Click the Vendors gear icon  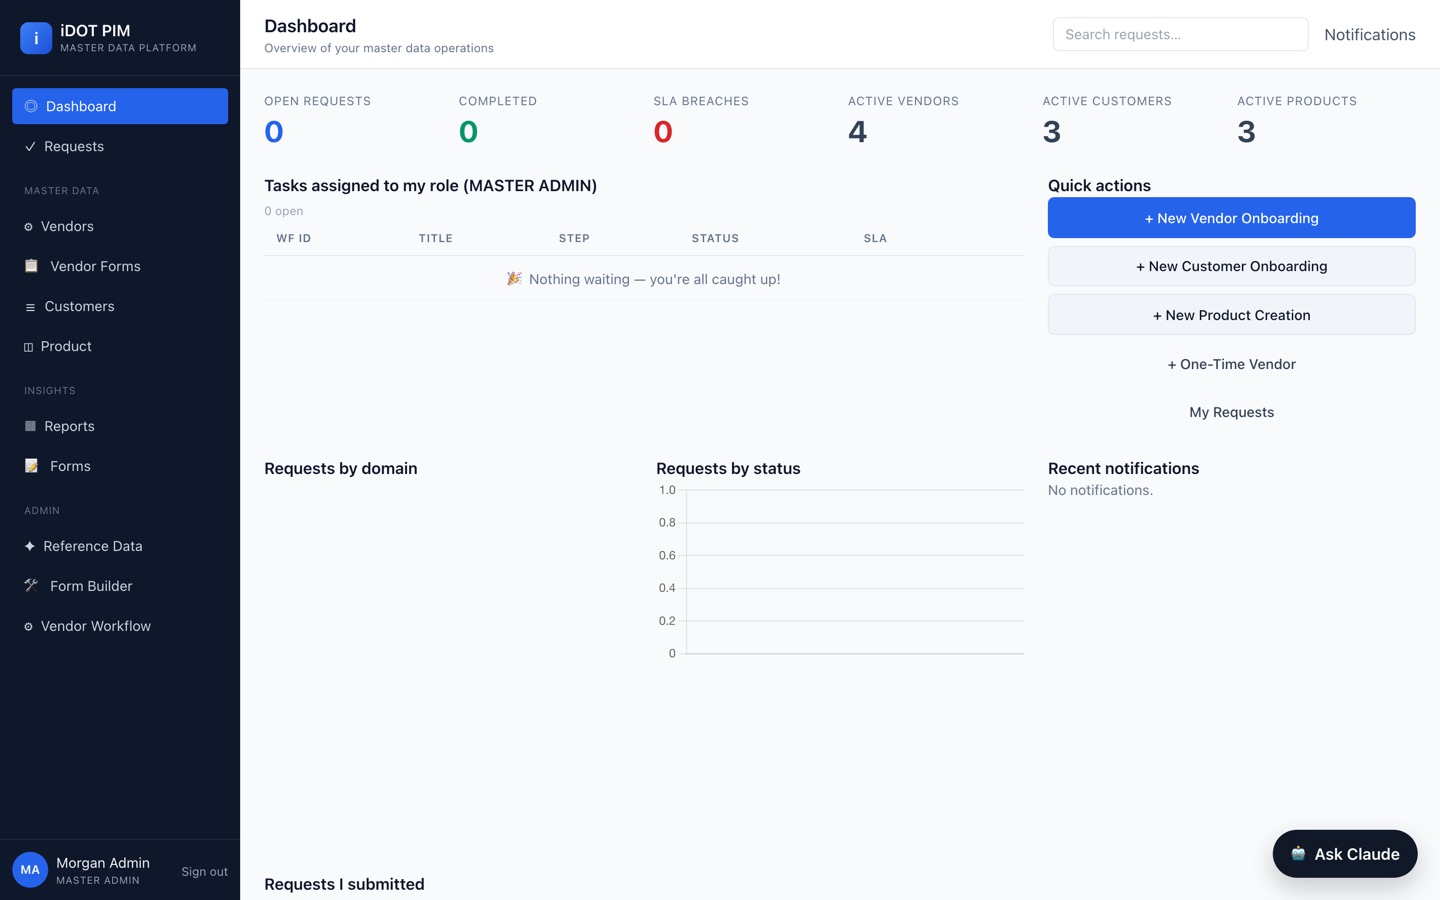click(x=28, y=227)
